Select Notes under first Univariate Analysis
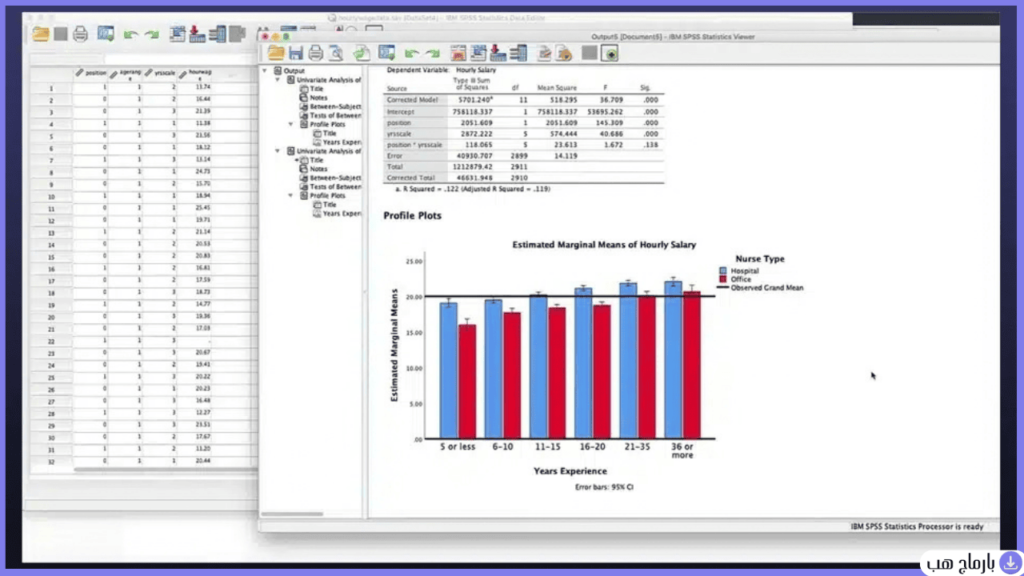The image size is (1024, 576). click(x=318, y=97)
